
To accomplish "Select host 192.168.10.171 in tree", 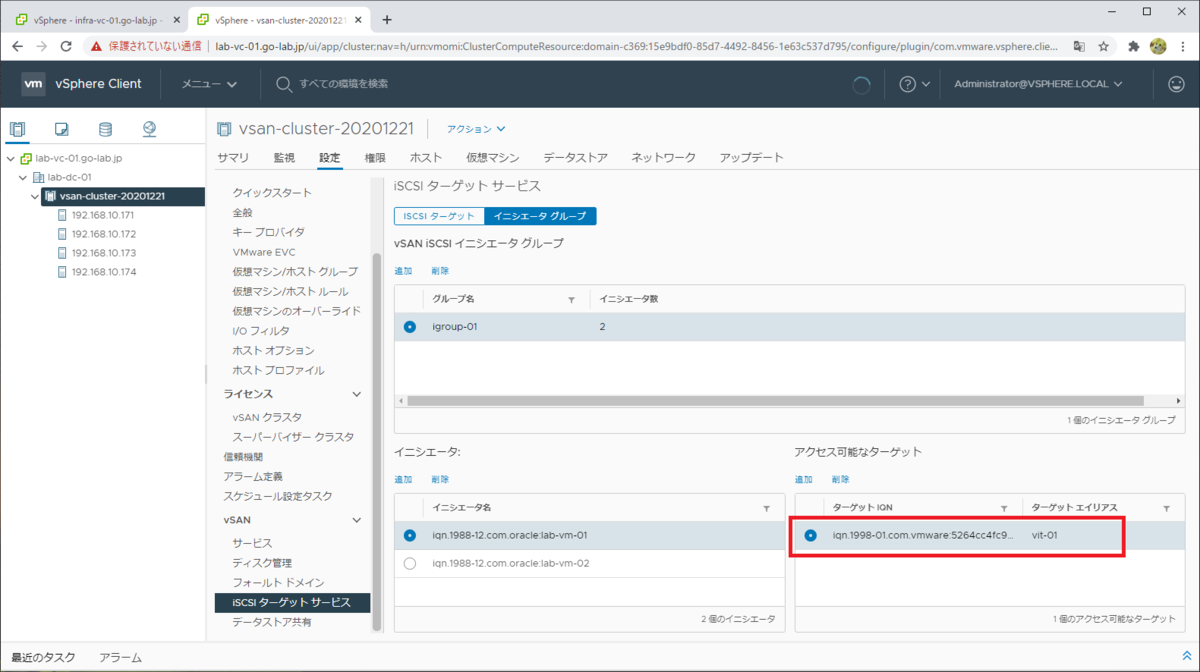I will (103, 215).
